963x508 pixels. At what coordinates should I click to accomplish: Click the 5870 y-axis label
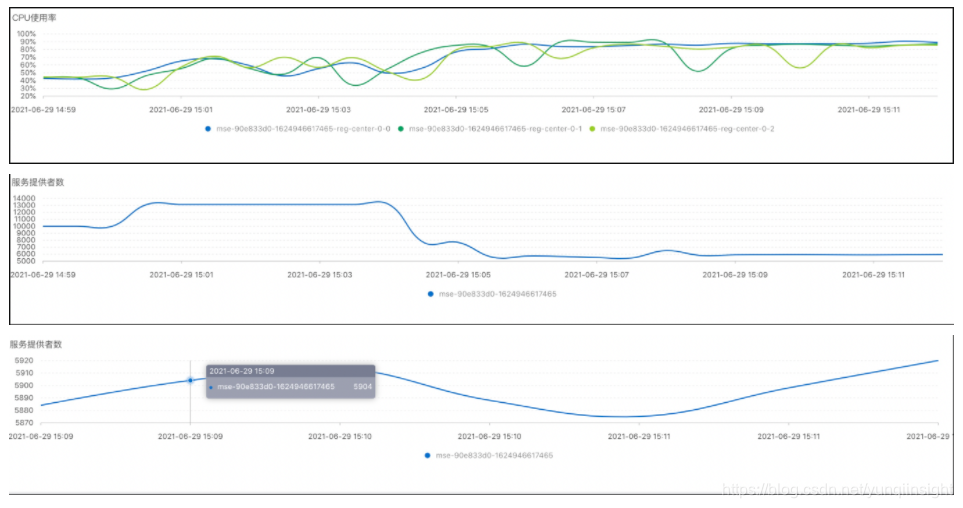click(x=24, y=423)
